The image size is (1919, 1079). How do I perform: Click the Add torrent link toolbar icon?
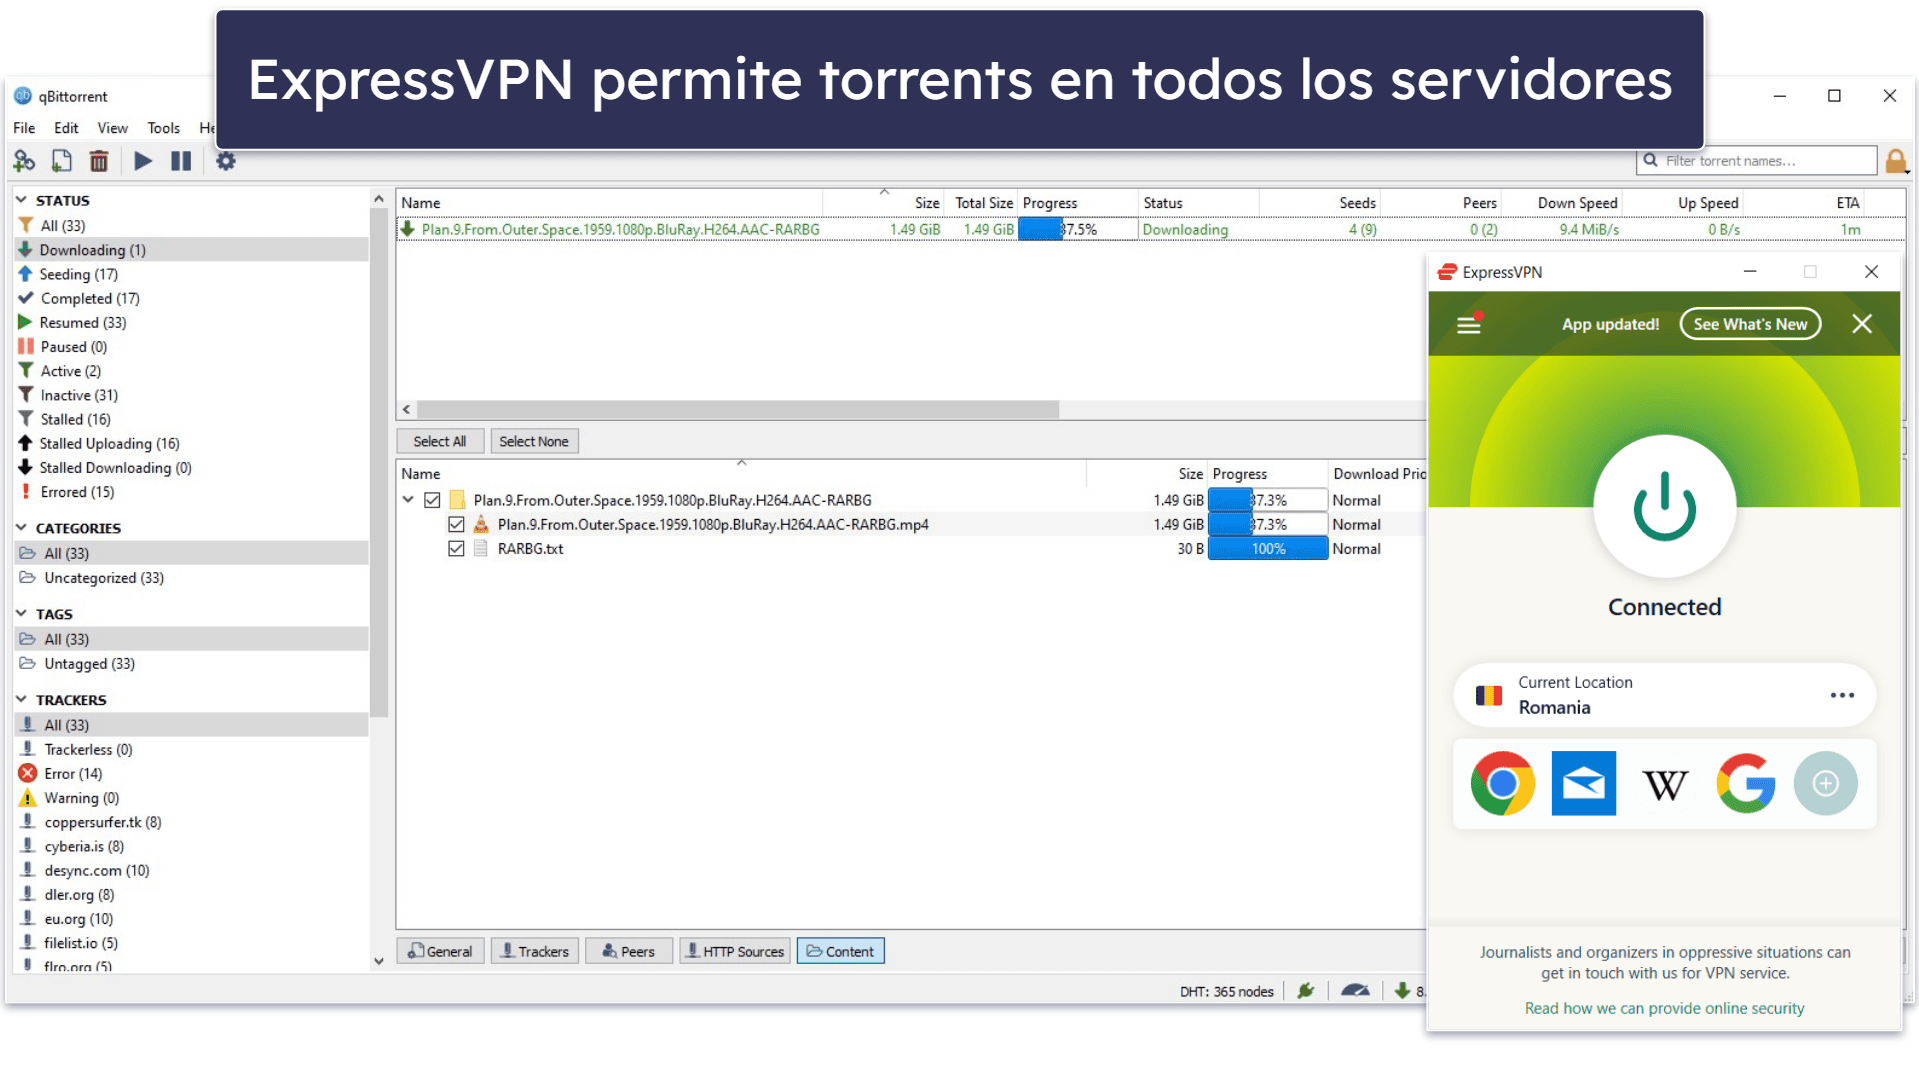[x=24, y=161]
